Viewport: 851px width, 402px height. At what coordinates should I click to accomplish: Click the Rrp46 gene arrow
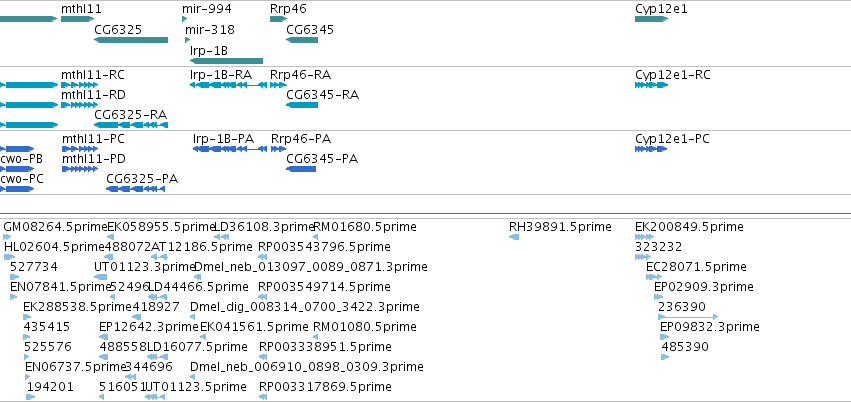[x=278, y=19]
